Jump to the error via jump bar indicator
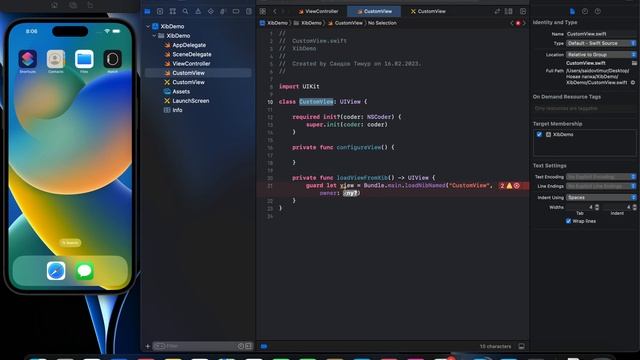Viewport: 640px width, 360px height. pos(518,23)
